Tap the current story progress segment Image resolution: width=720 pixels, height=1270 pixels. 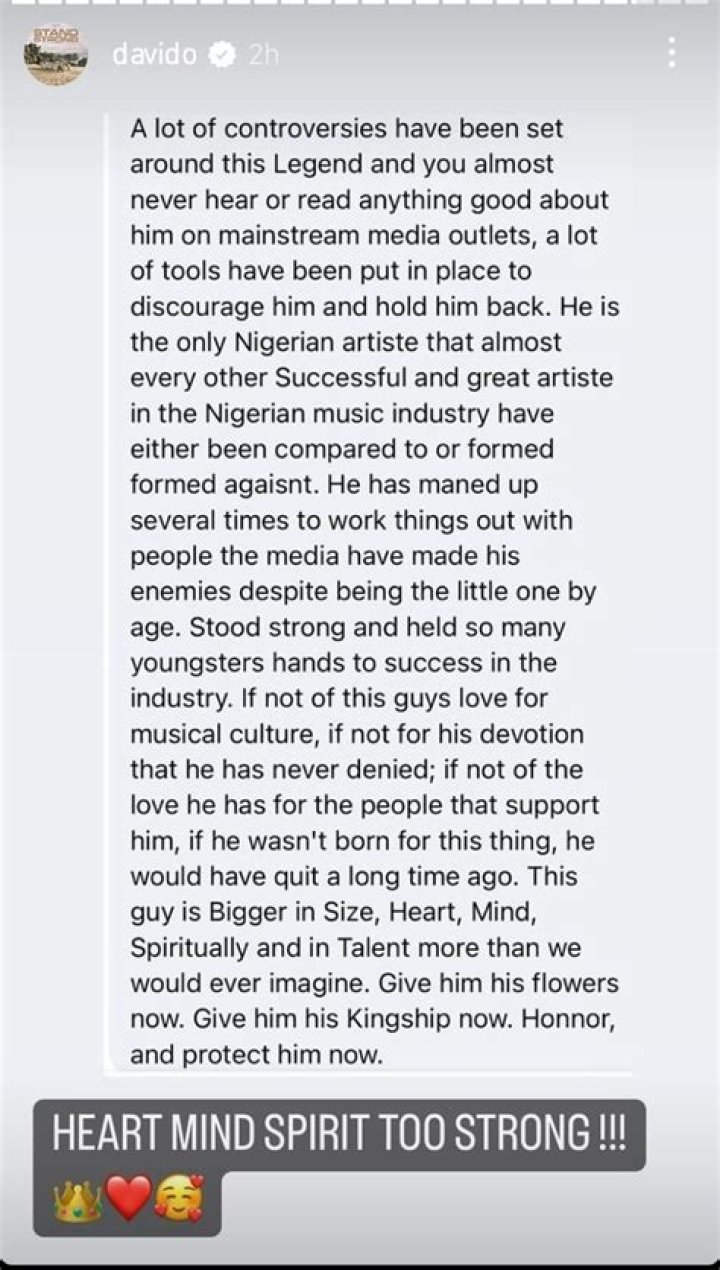[x=360, y=8]
